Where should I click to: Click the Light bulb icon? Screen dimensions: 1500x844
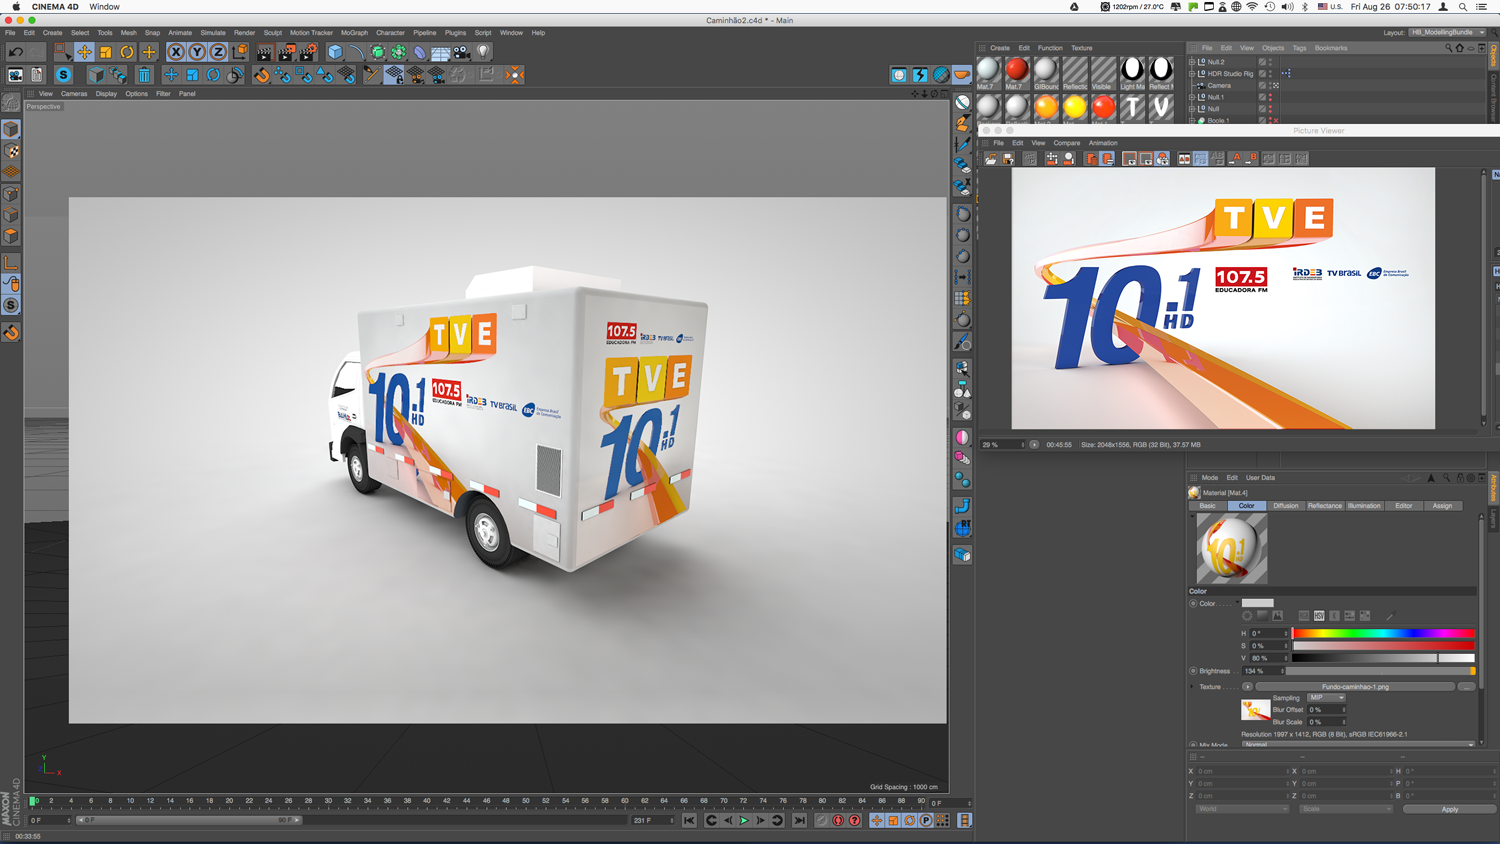pyautogui.click(x=483, y=52)
